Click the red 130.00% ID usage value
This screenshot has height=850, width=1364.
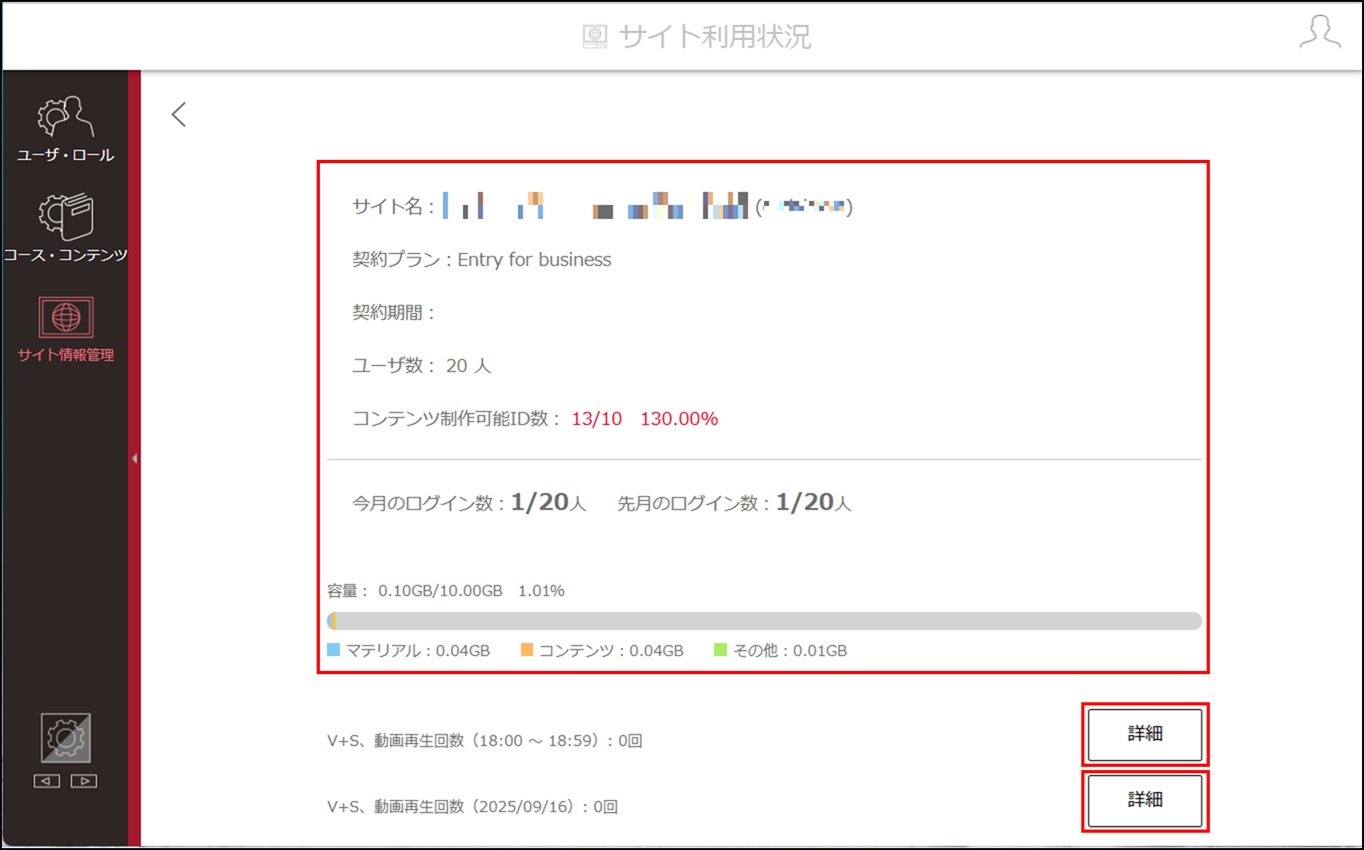(679, 419)
